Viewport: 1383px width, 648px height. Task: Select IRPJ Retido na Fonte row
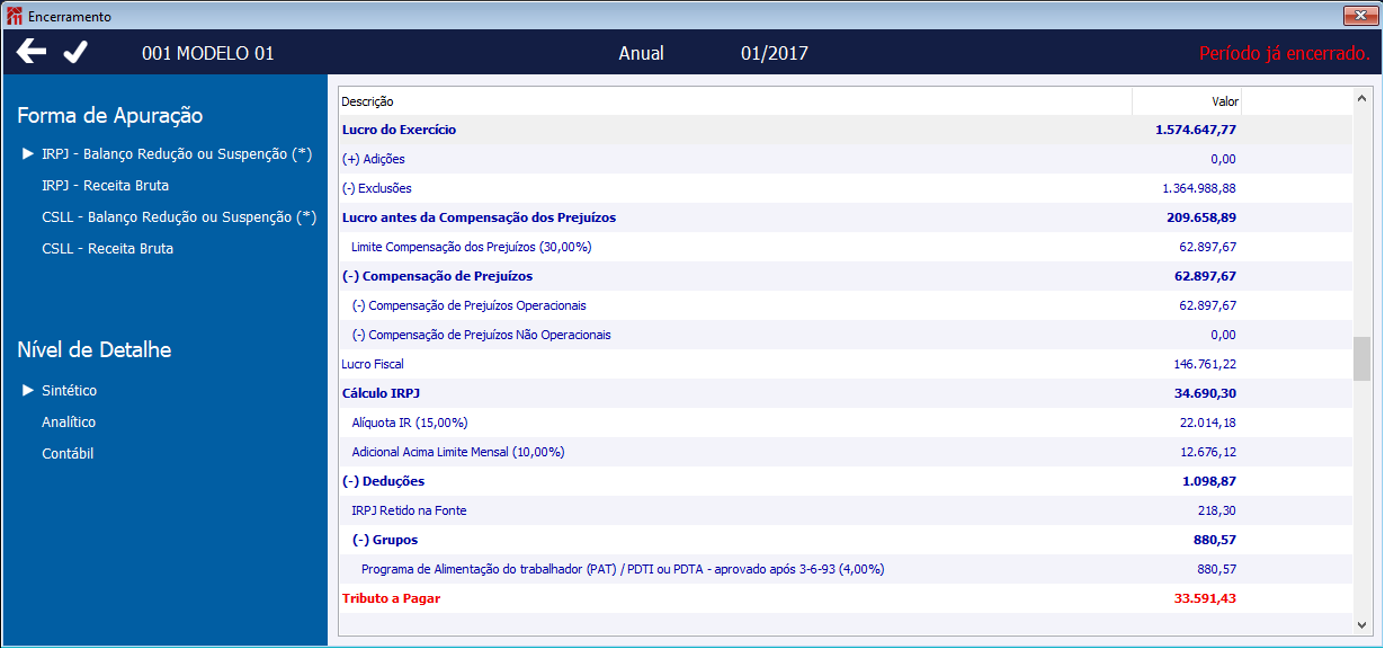845,511
